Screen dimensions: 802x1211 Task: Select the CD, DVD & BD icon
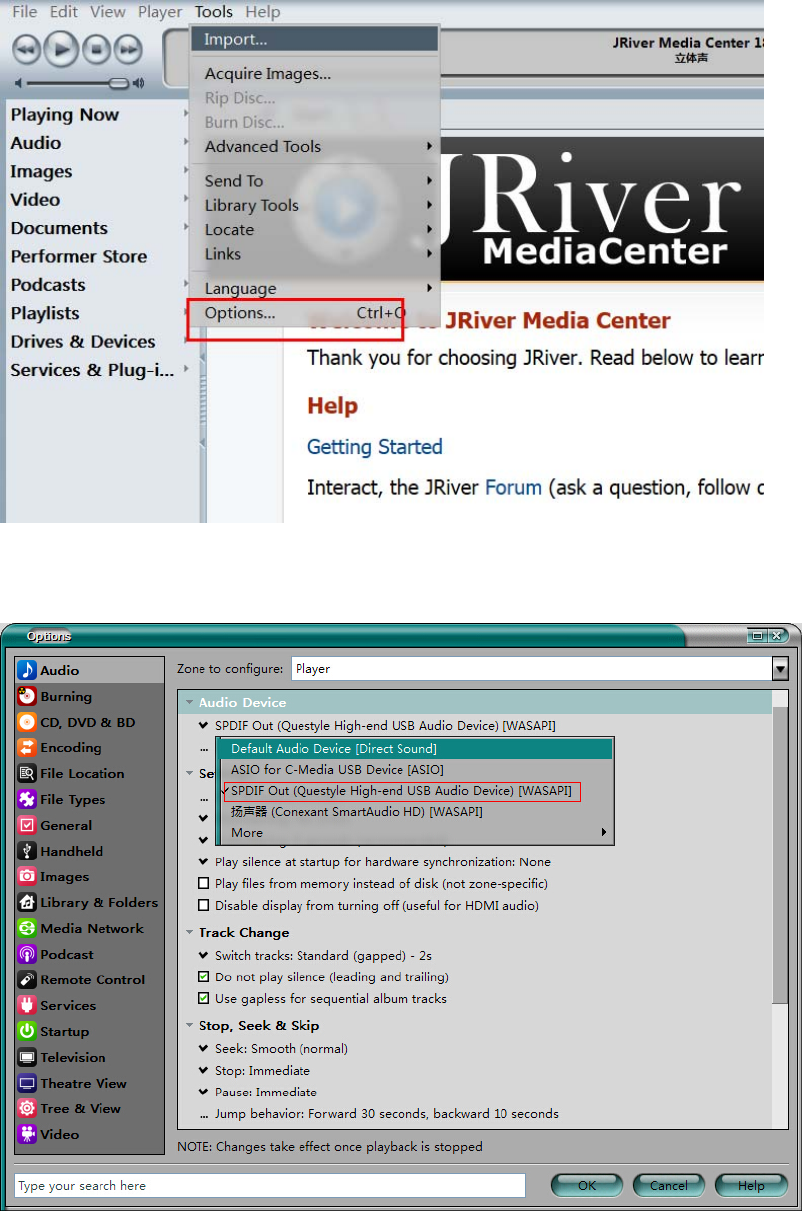[x=27, y=722]
